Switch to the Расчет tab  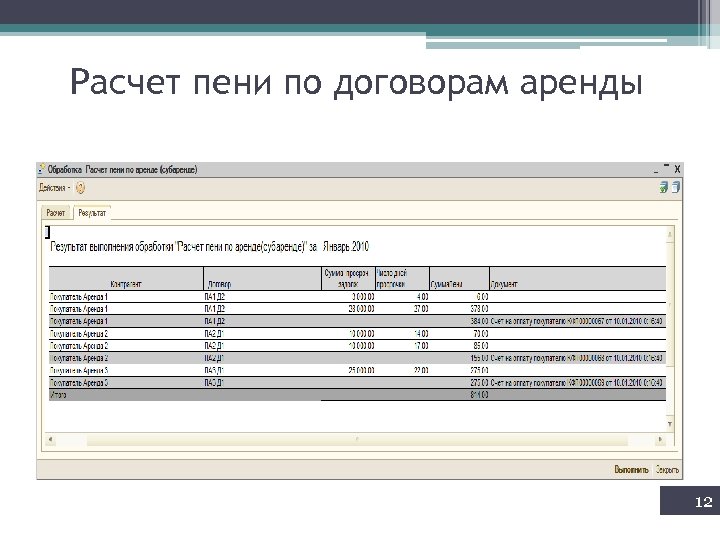click(56, 213)
